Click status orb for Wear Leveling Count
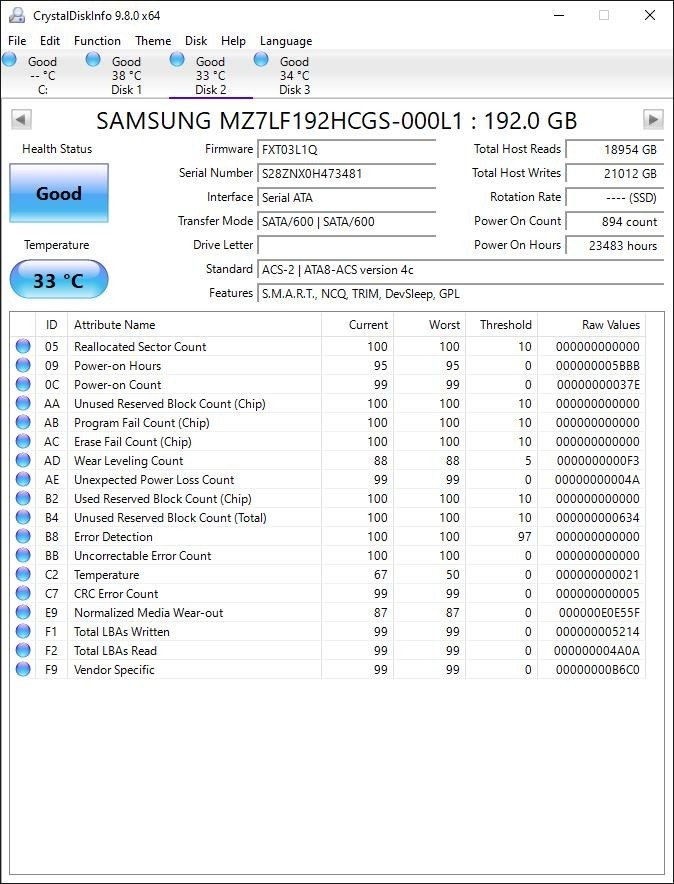The width and height of the screenshot is (674, 884). point(23,461)
